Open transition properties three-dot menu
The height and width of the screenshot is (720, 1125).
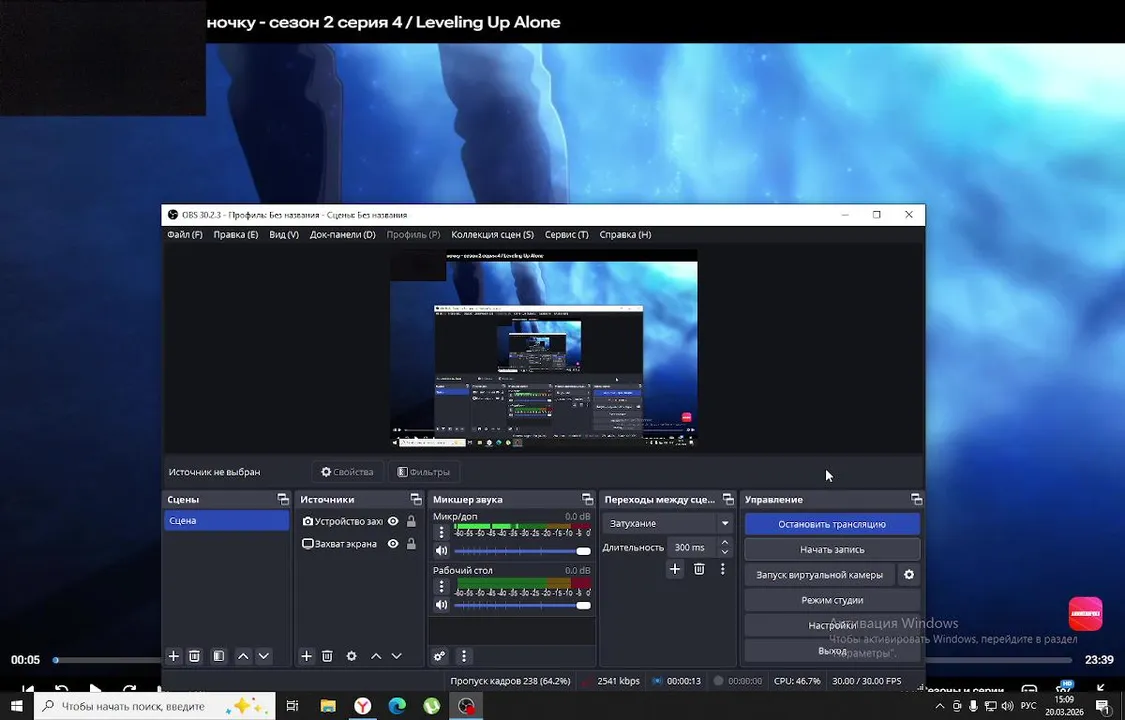722,569
